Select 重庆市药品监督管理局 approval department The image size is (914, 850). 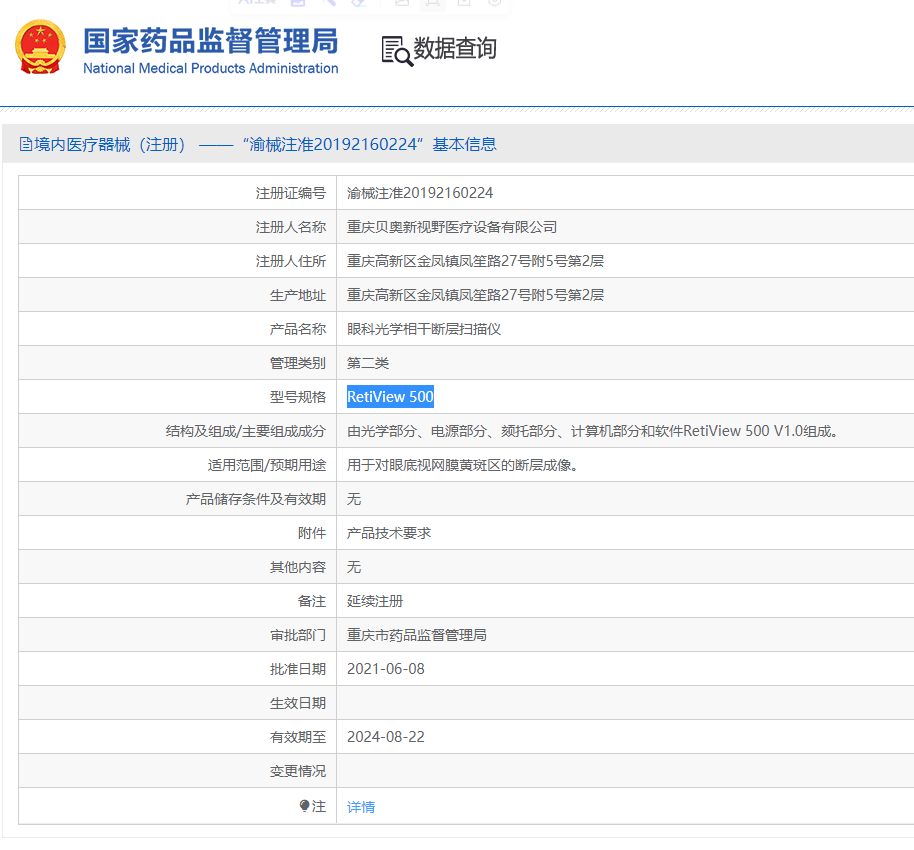click(417, 635)
